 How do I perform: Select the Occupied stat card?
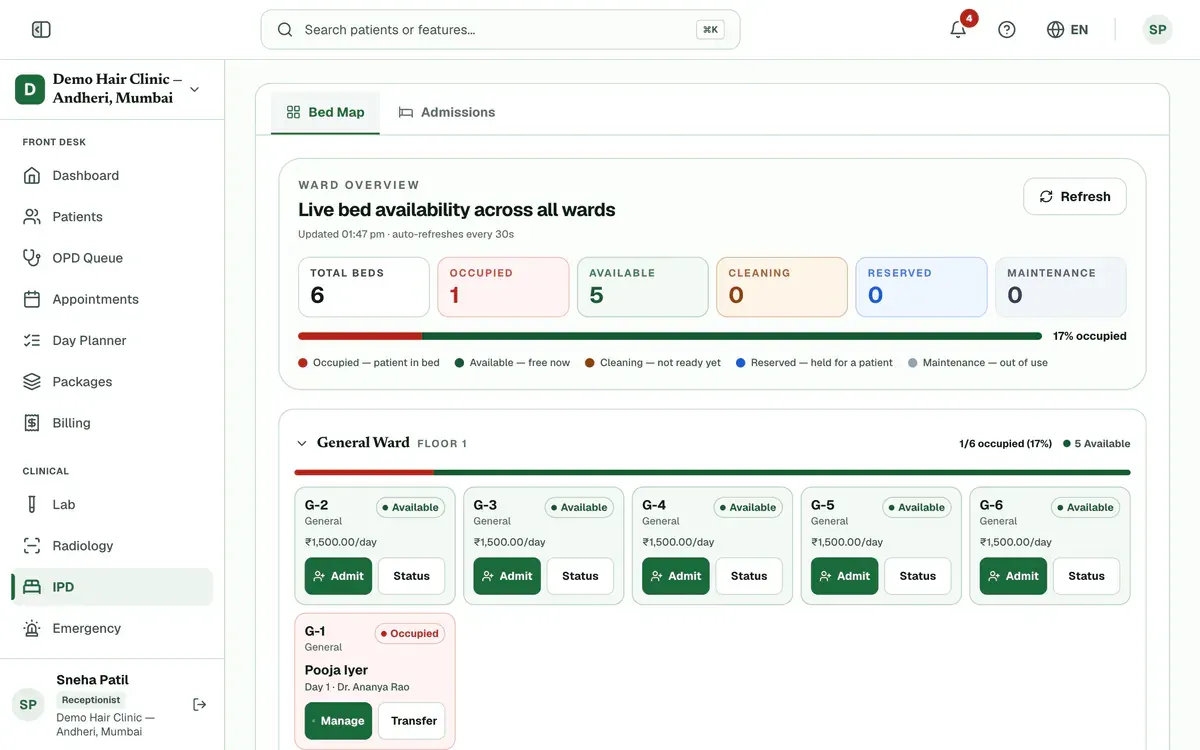pos(503,288)
